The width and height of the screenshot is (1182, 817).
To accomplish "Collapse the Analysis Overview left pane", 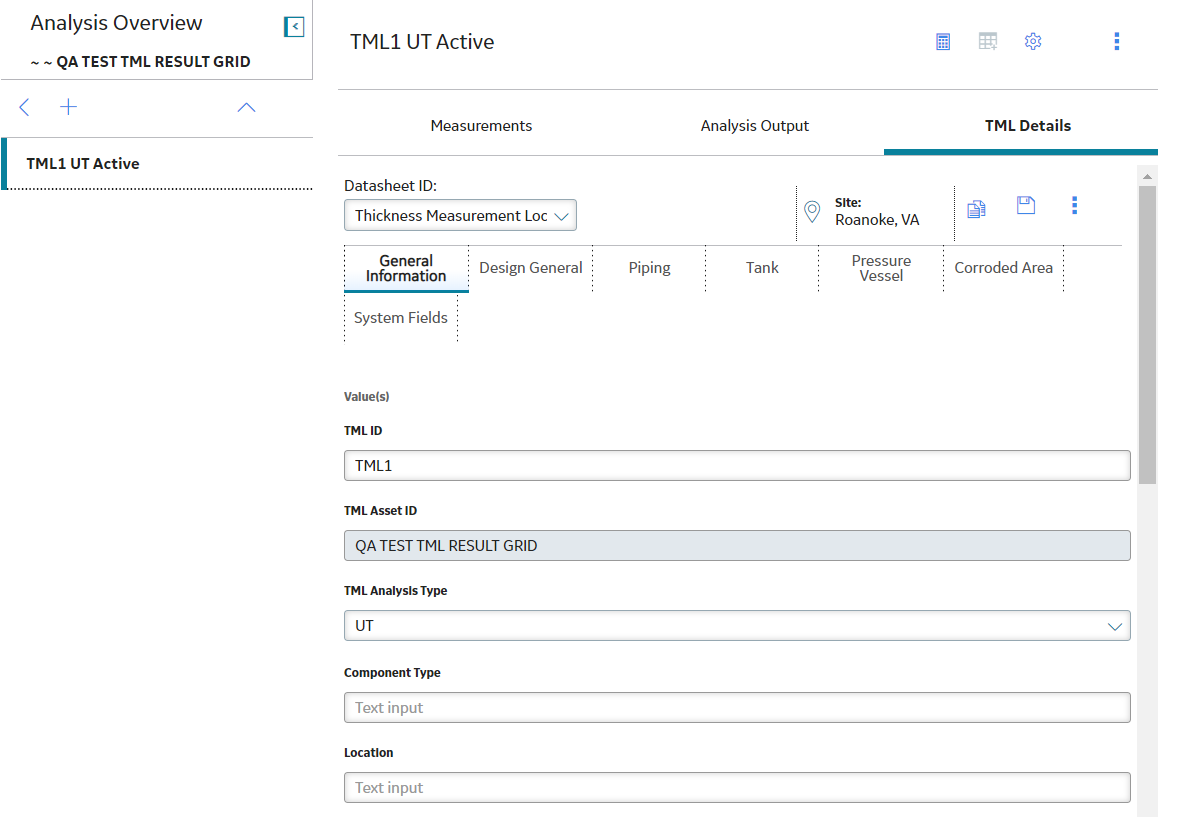I will pyautogui.click(x=294, y=27).
